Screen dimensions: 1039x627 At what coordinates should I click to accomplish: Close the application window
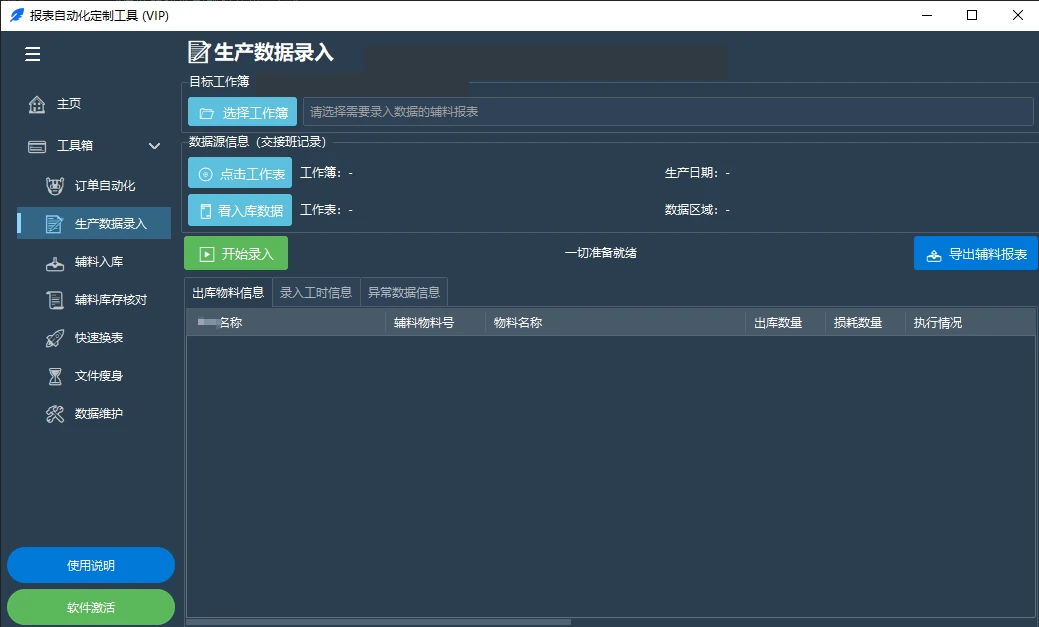pos(1018,15)
